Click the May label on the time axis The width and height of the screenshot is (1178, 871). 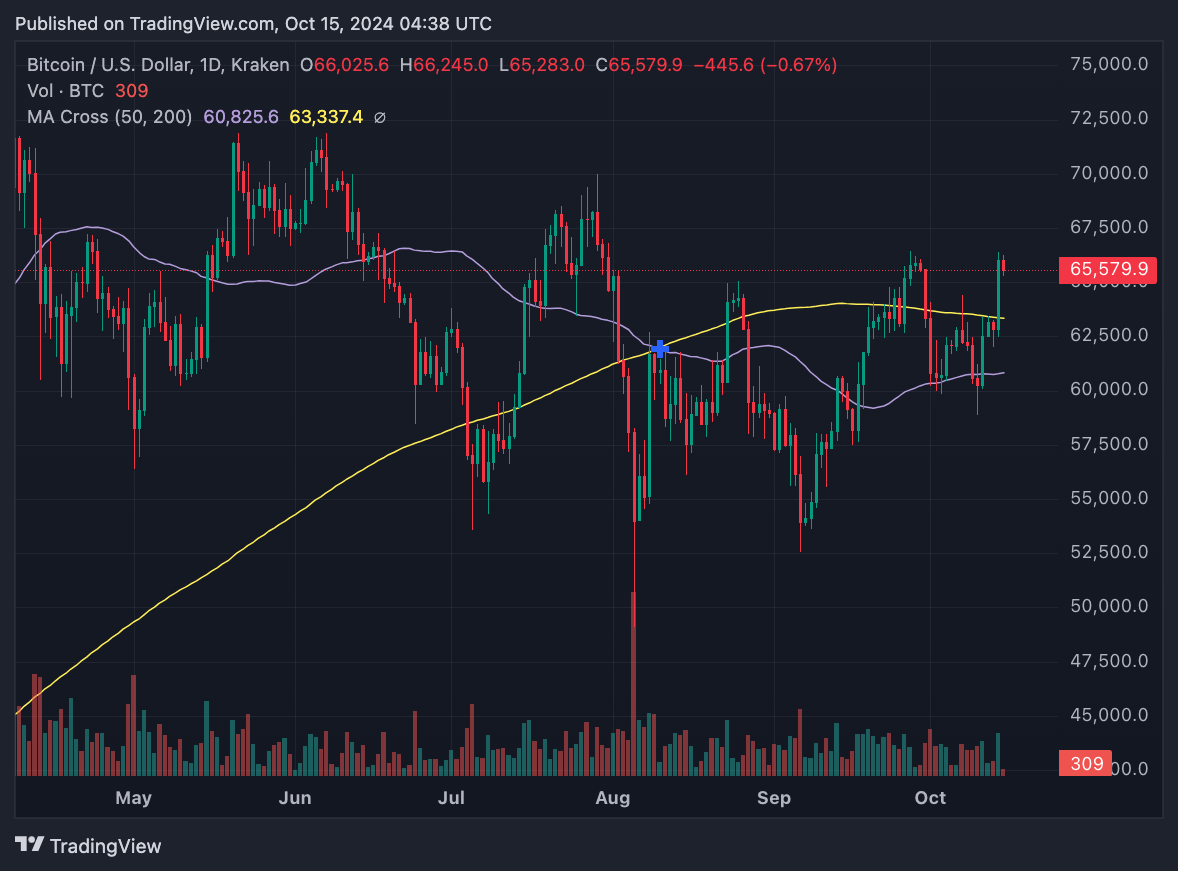pyautogui.click(x=133, y=798)
